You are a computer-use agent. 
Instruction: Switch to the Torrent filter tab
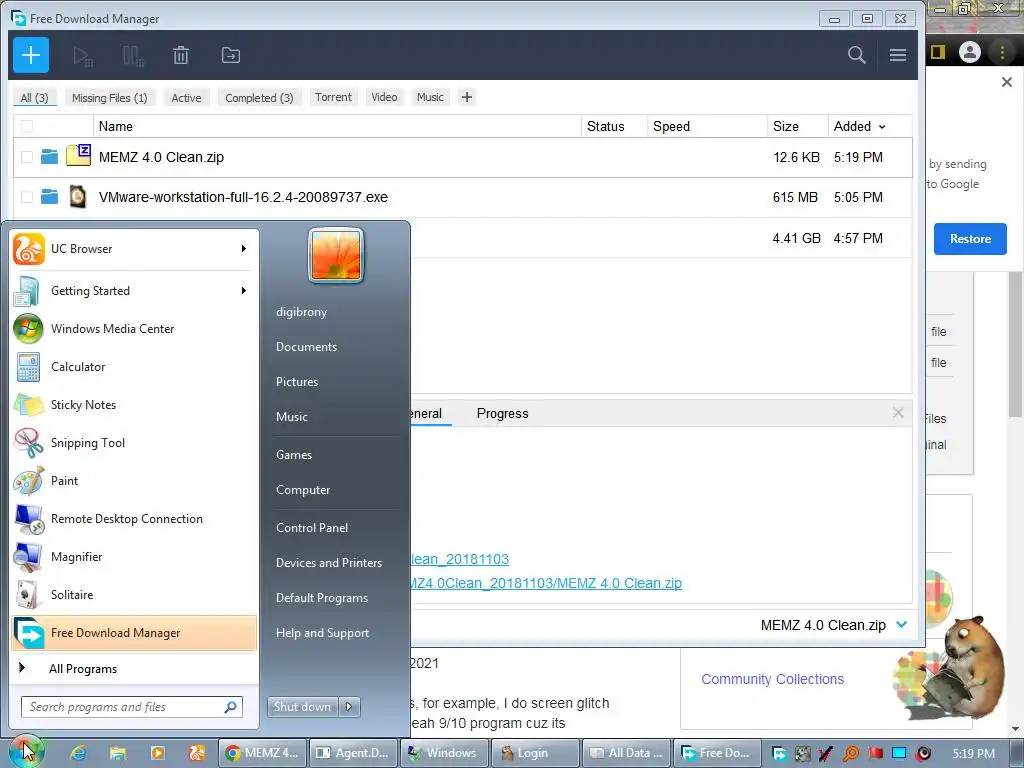(x=333, y=97)
